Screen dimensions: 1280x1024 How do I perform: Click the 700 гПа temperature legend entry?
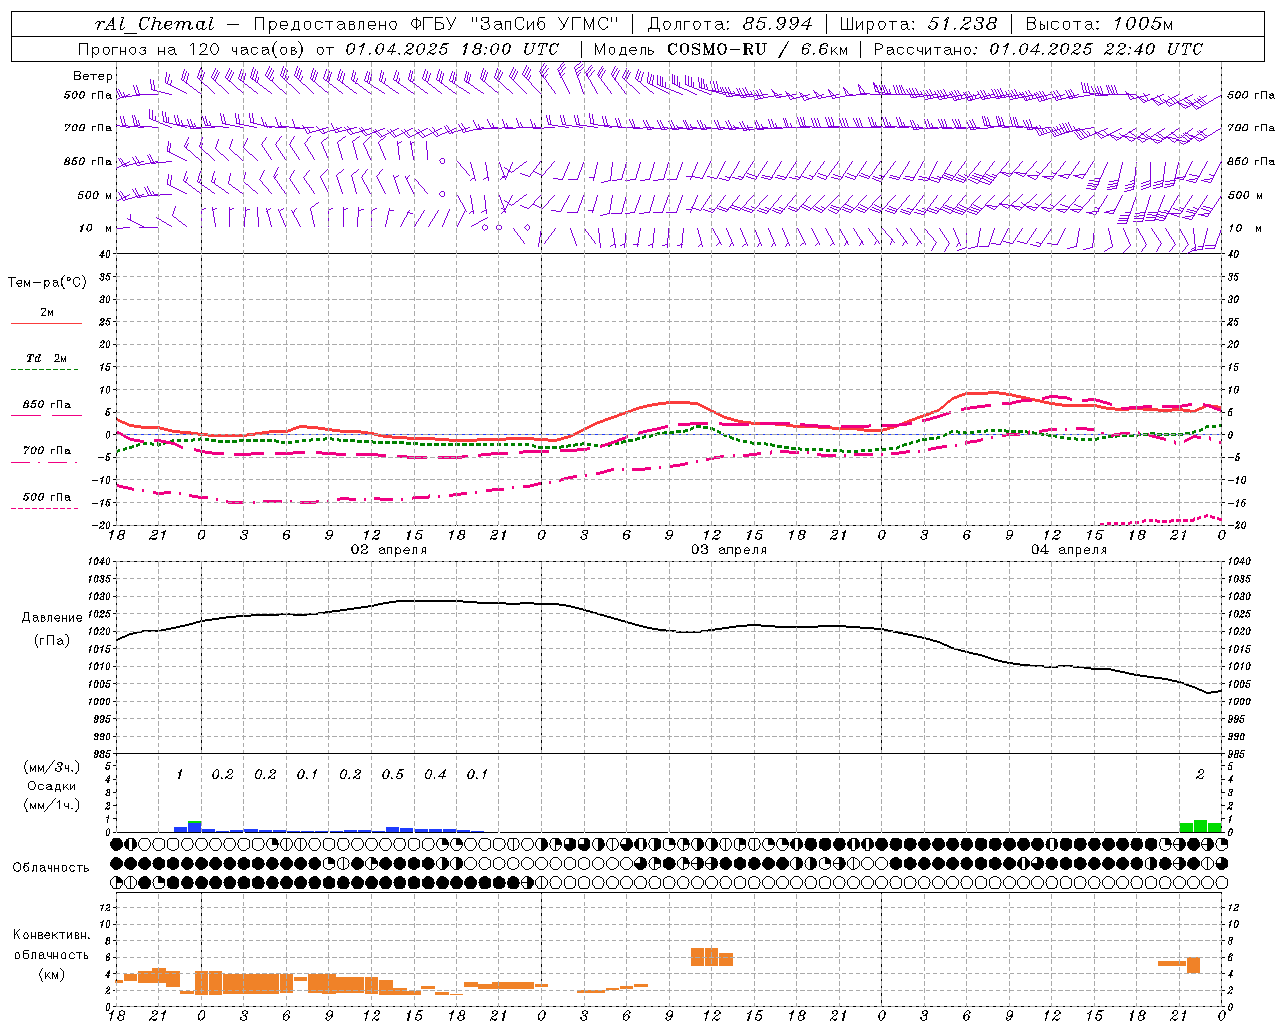click(47, 451)
